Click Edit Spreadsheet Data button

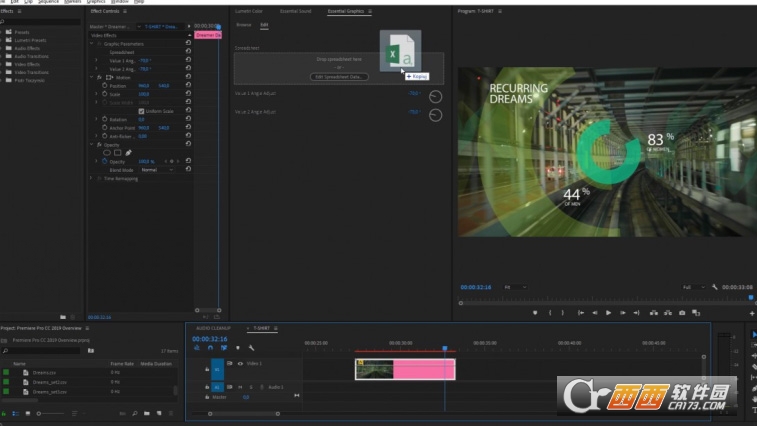click(339, 77)
